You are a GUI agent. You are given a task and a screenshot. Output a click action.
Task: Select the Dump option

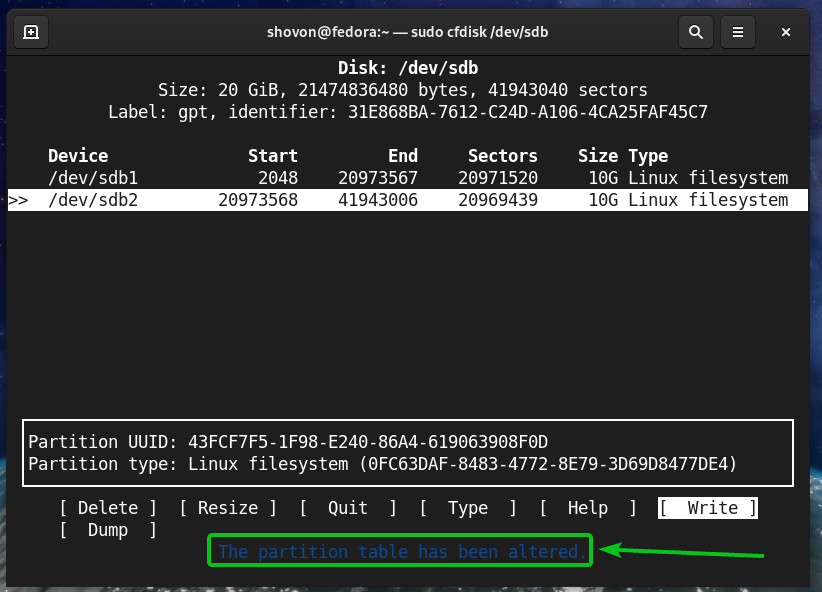pyautogui.click(x=108, y=530)
